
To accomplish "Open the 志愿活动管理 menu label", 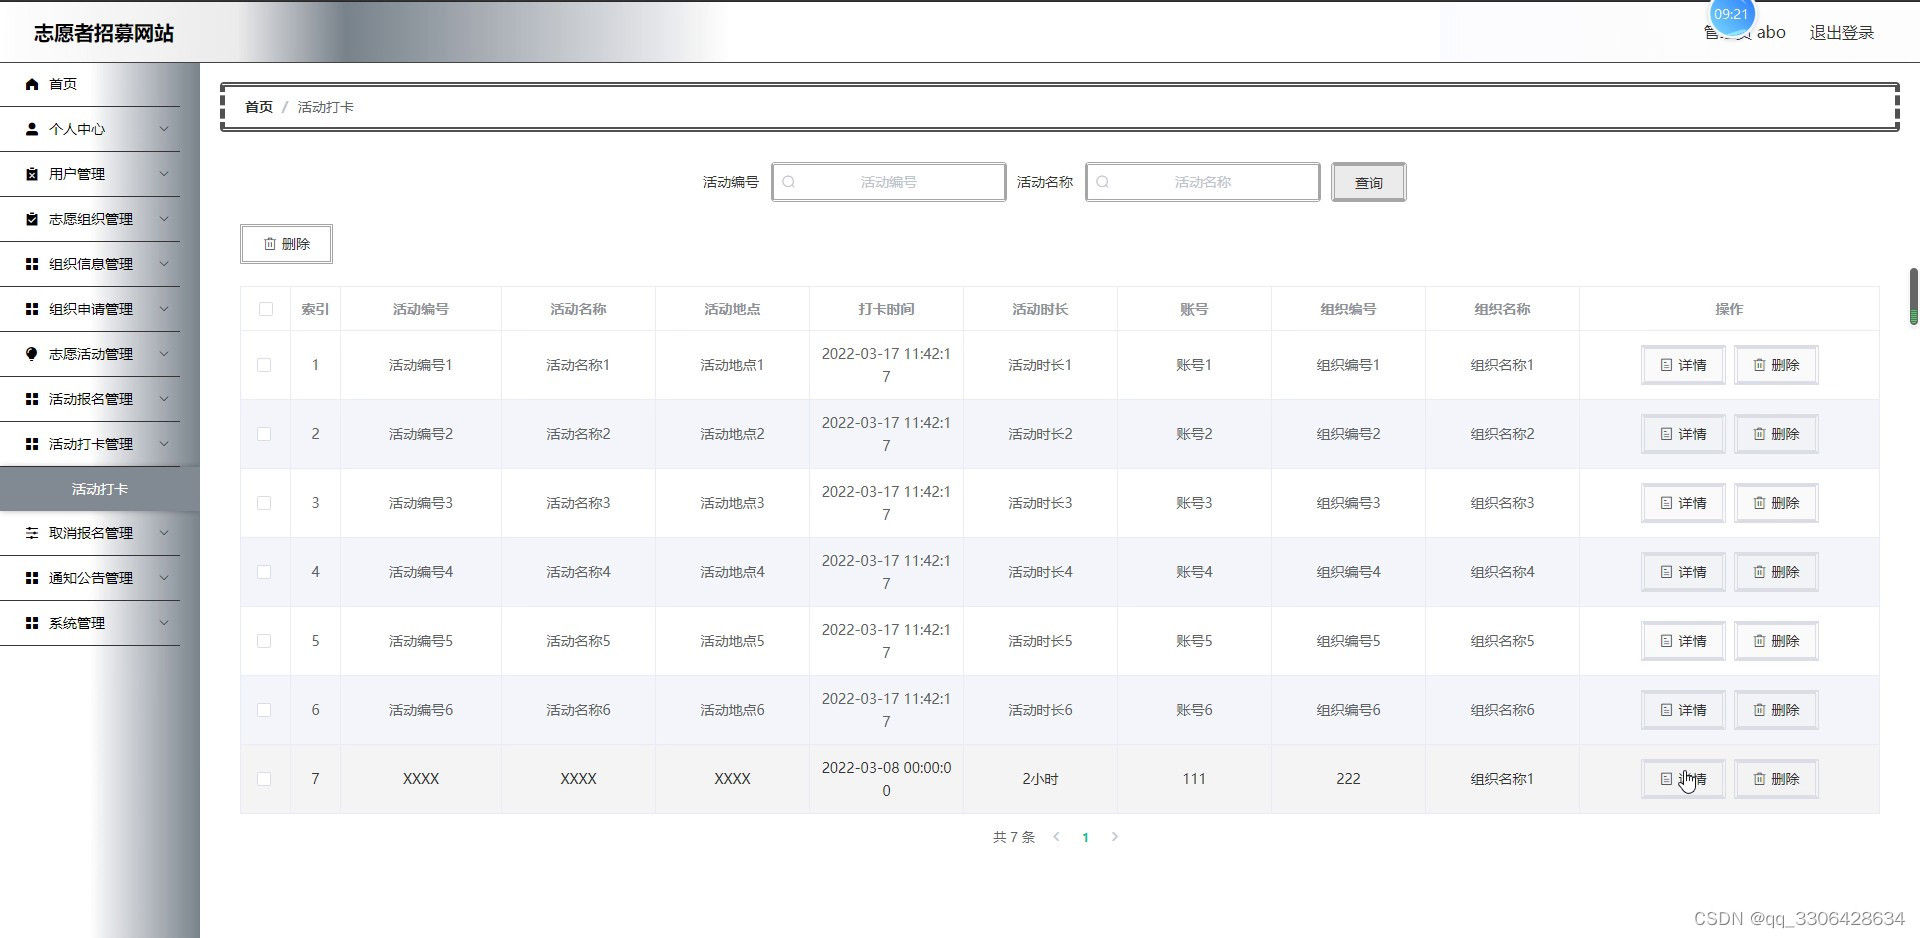I will (91, 354).
